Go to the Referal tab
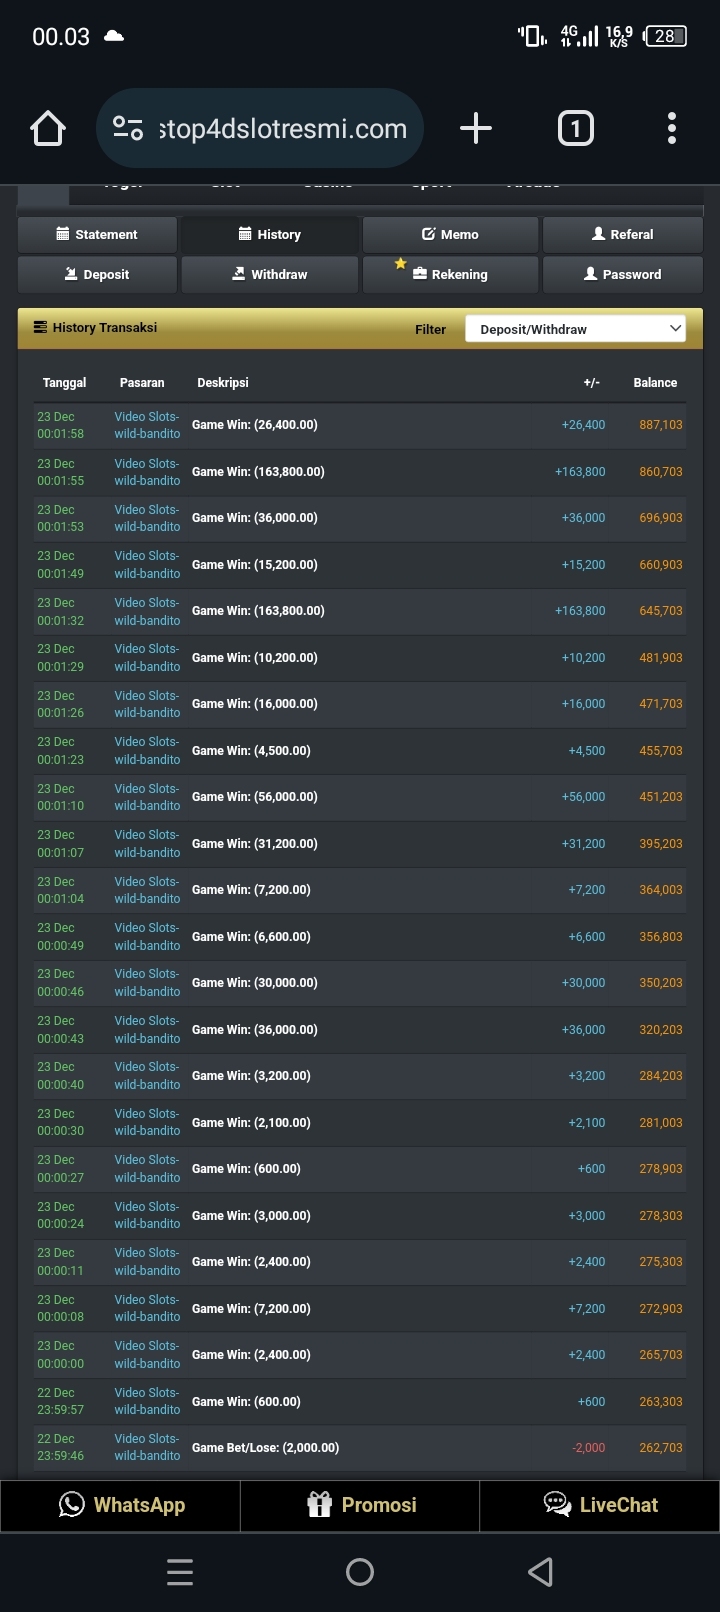 622,235
